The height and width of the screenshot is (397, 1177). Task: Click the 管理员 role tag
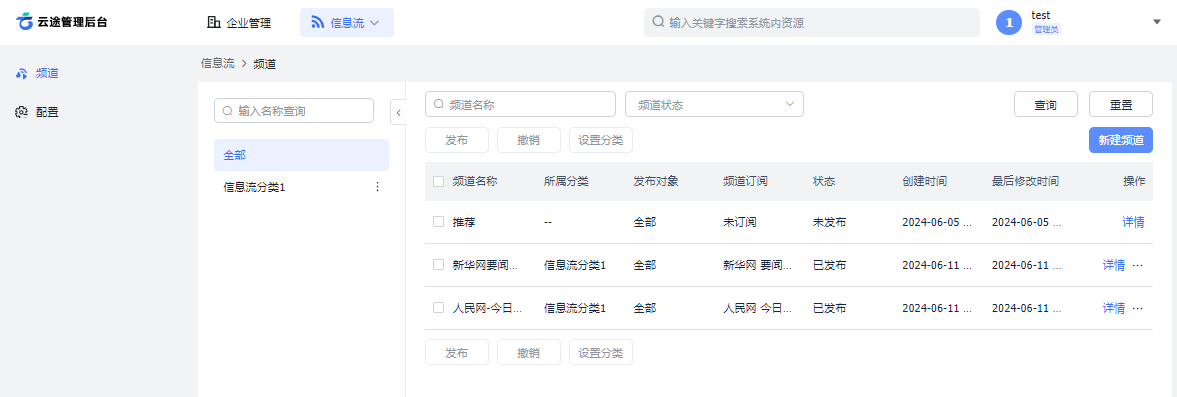(1046, 29)
